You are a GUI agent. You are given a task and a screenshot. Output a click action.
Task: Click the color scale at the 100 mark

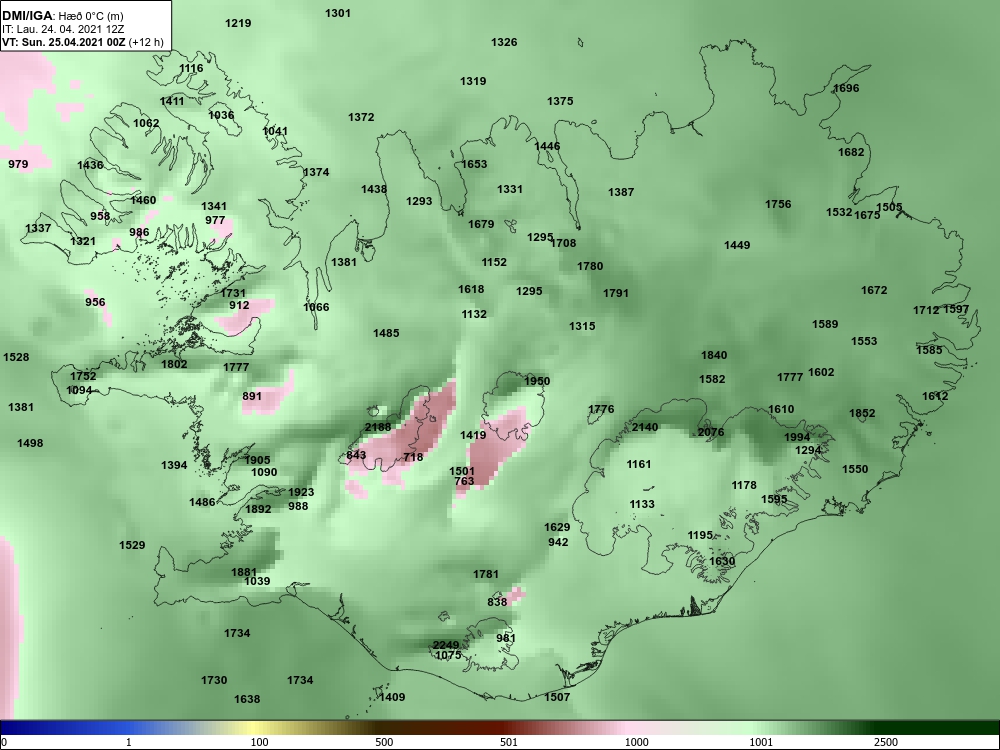[x=259, y=742]
